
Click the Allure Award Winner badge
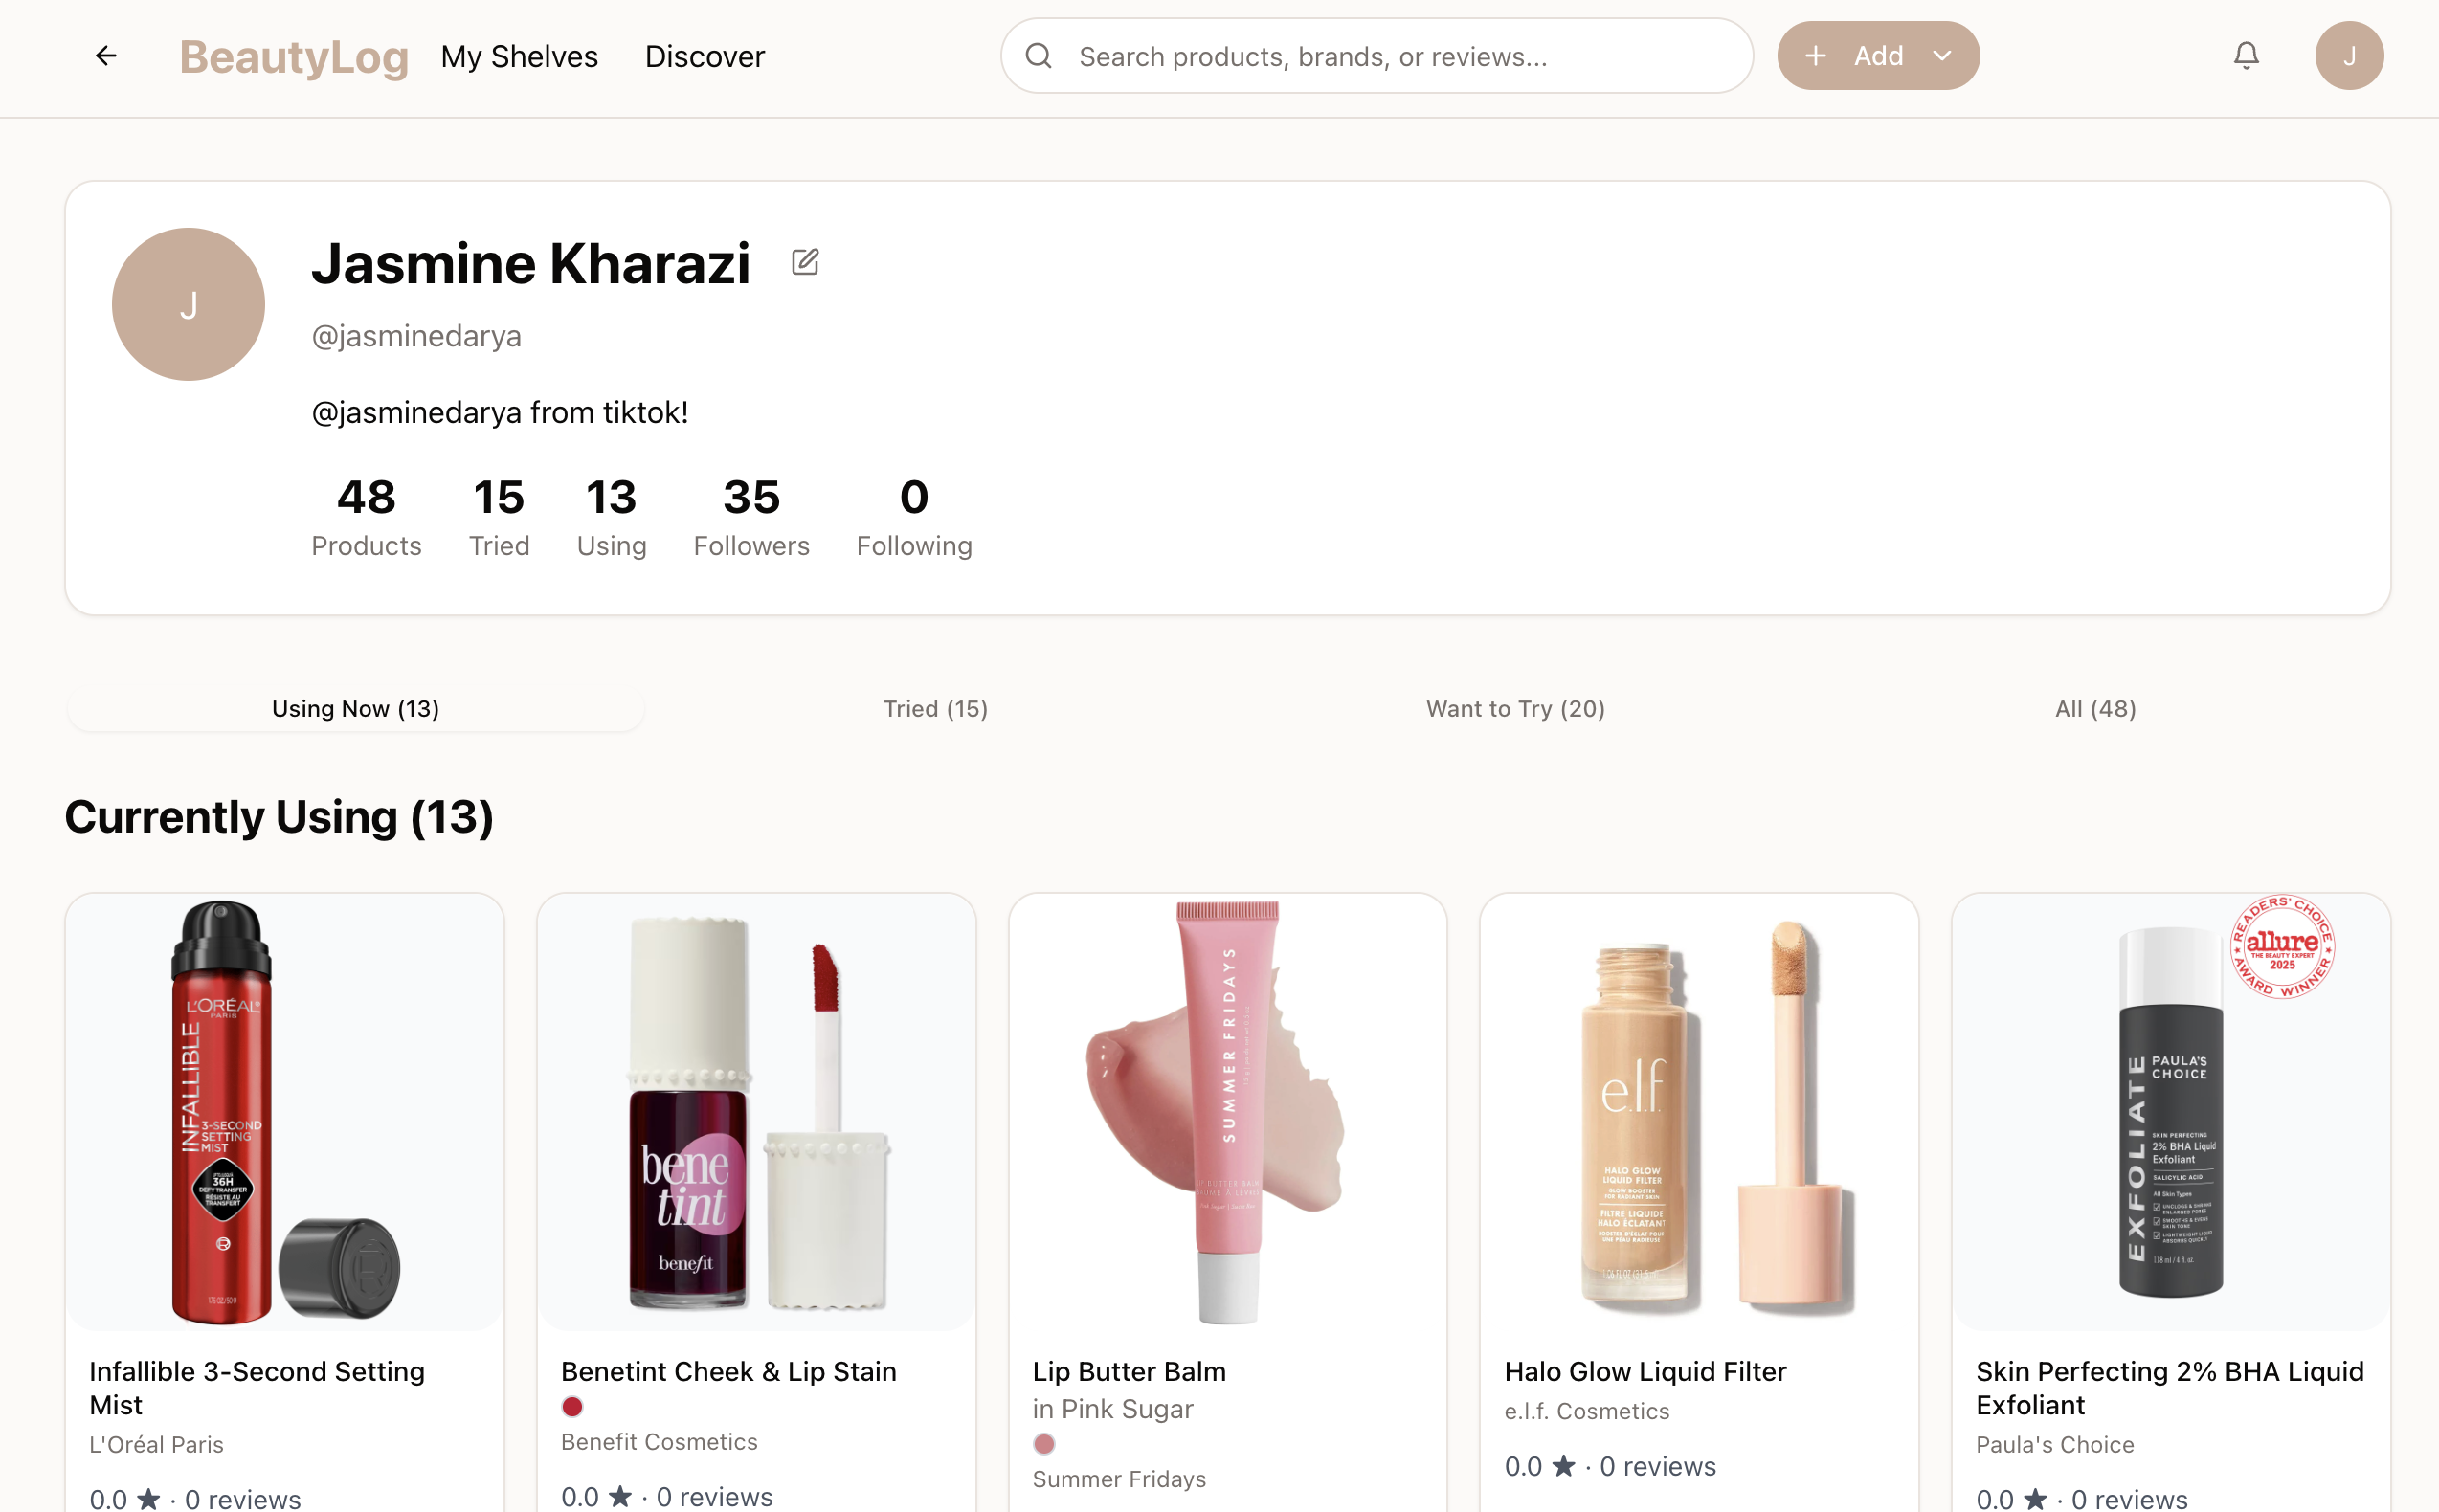[x=2285, y=948]
